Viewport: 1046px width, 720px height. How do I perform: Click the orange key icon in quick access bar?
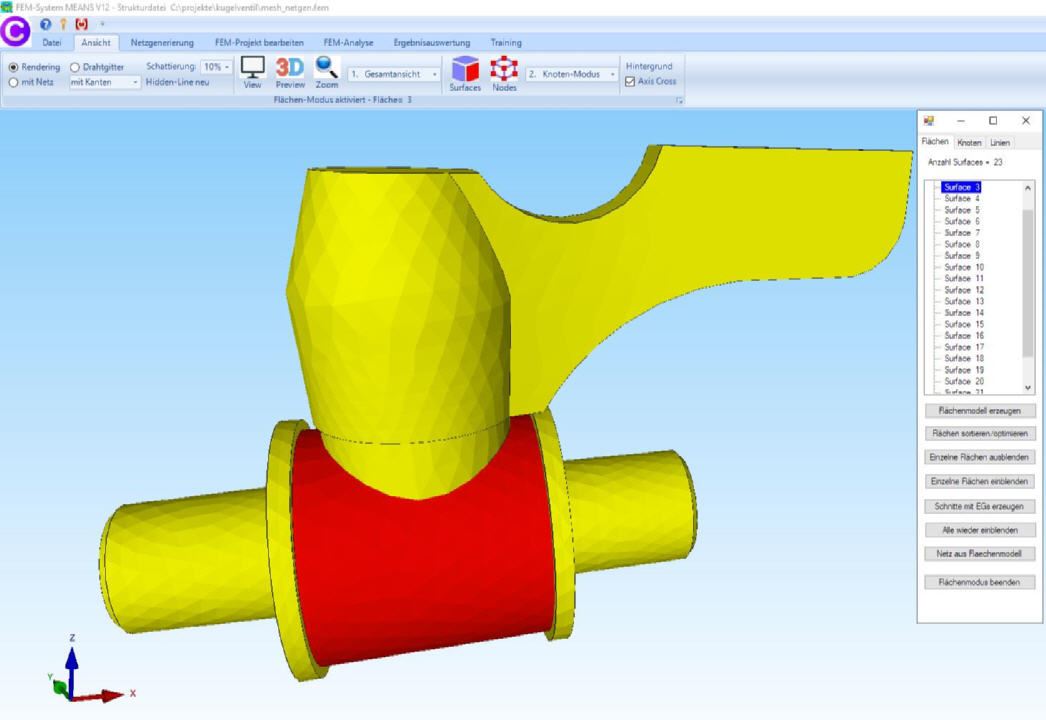(63, 24)
